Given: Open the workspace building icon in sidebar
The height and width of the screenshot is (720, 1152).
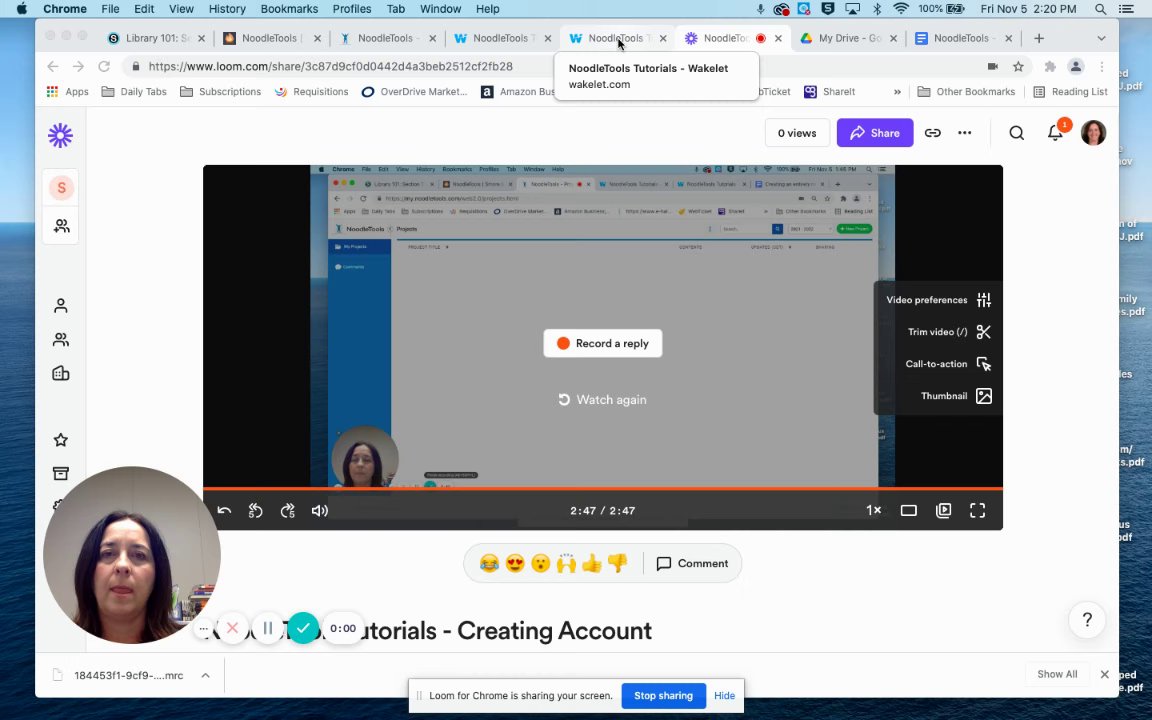Looking at the screenshot, I should click(61, 373).
